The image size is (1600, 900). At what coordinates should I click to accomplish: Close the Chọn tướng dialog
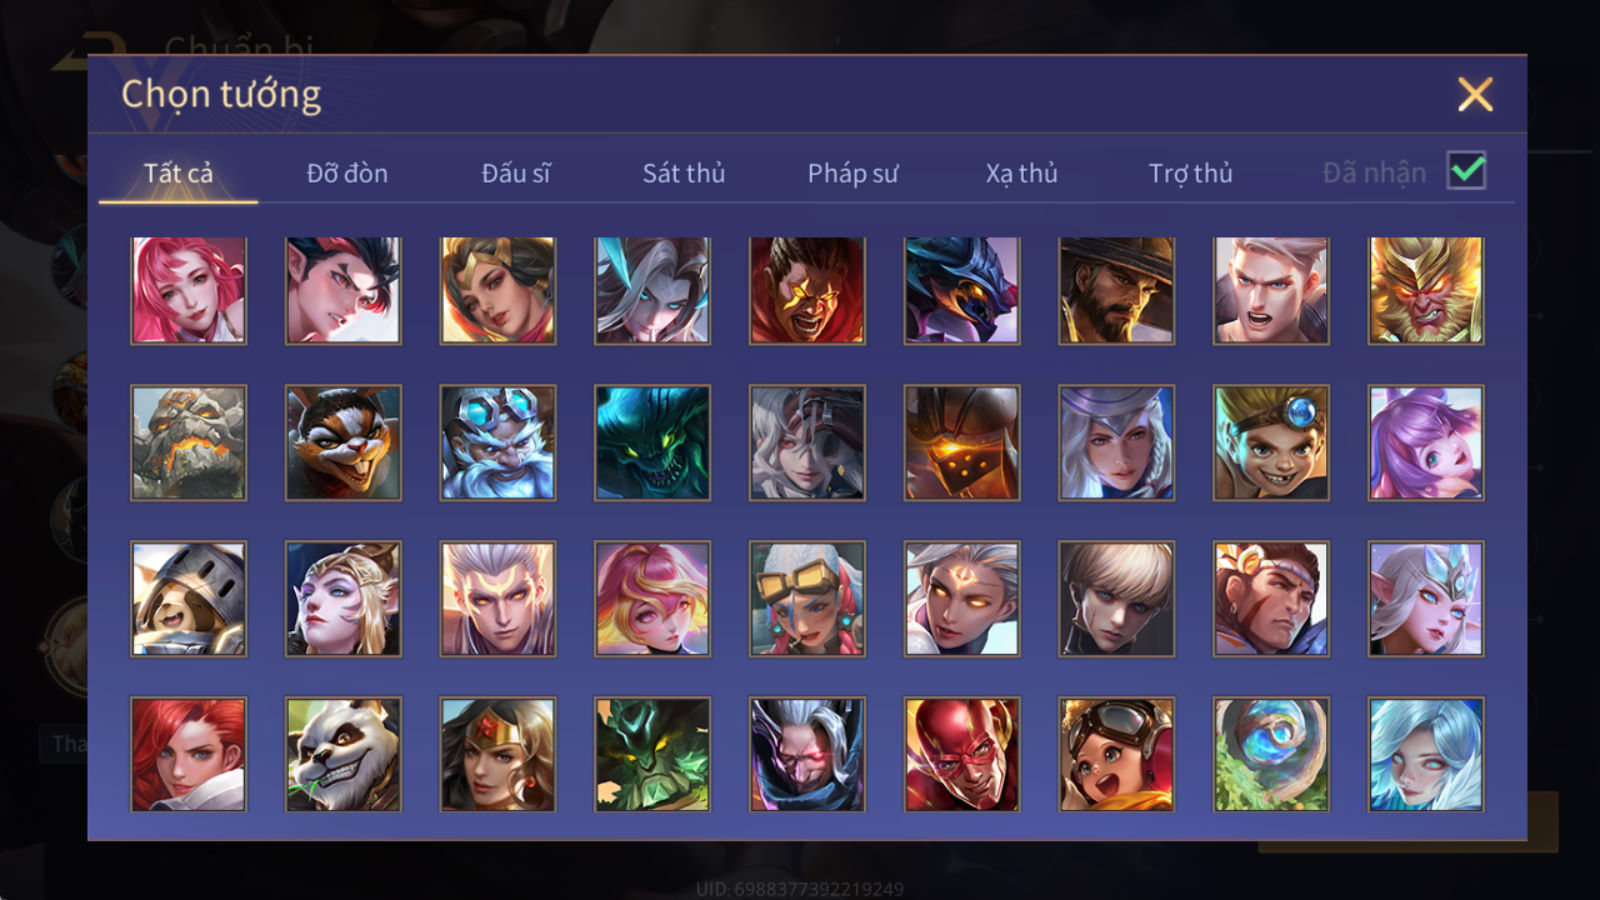[x=1475, y=95]
